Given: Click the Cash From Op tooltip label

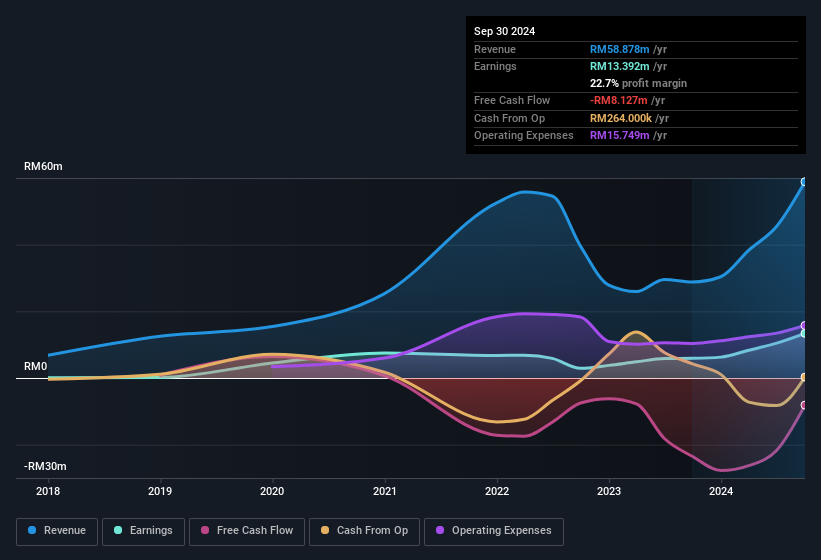Looking at the screenshot, I should [x=509, y=118].
